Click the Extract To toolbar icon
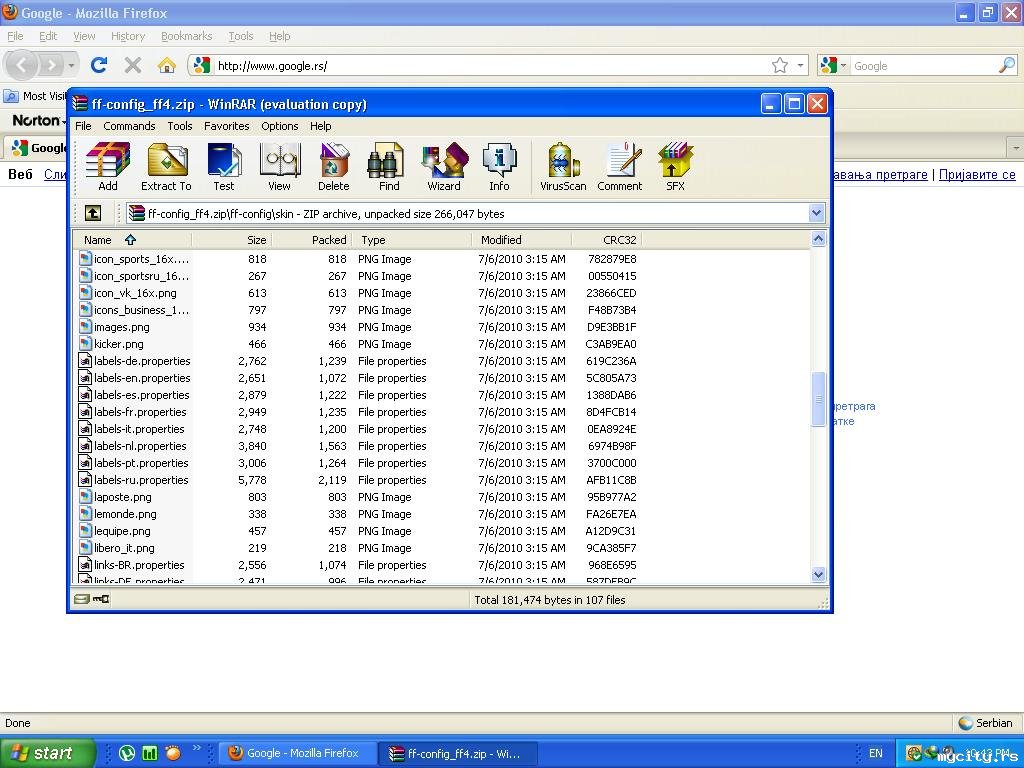 click(166, 167)
